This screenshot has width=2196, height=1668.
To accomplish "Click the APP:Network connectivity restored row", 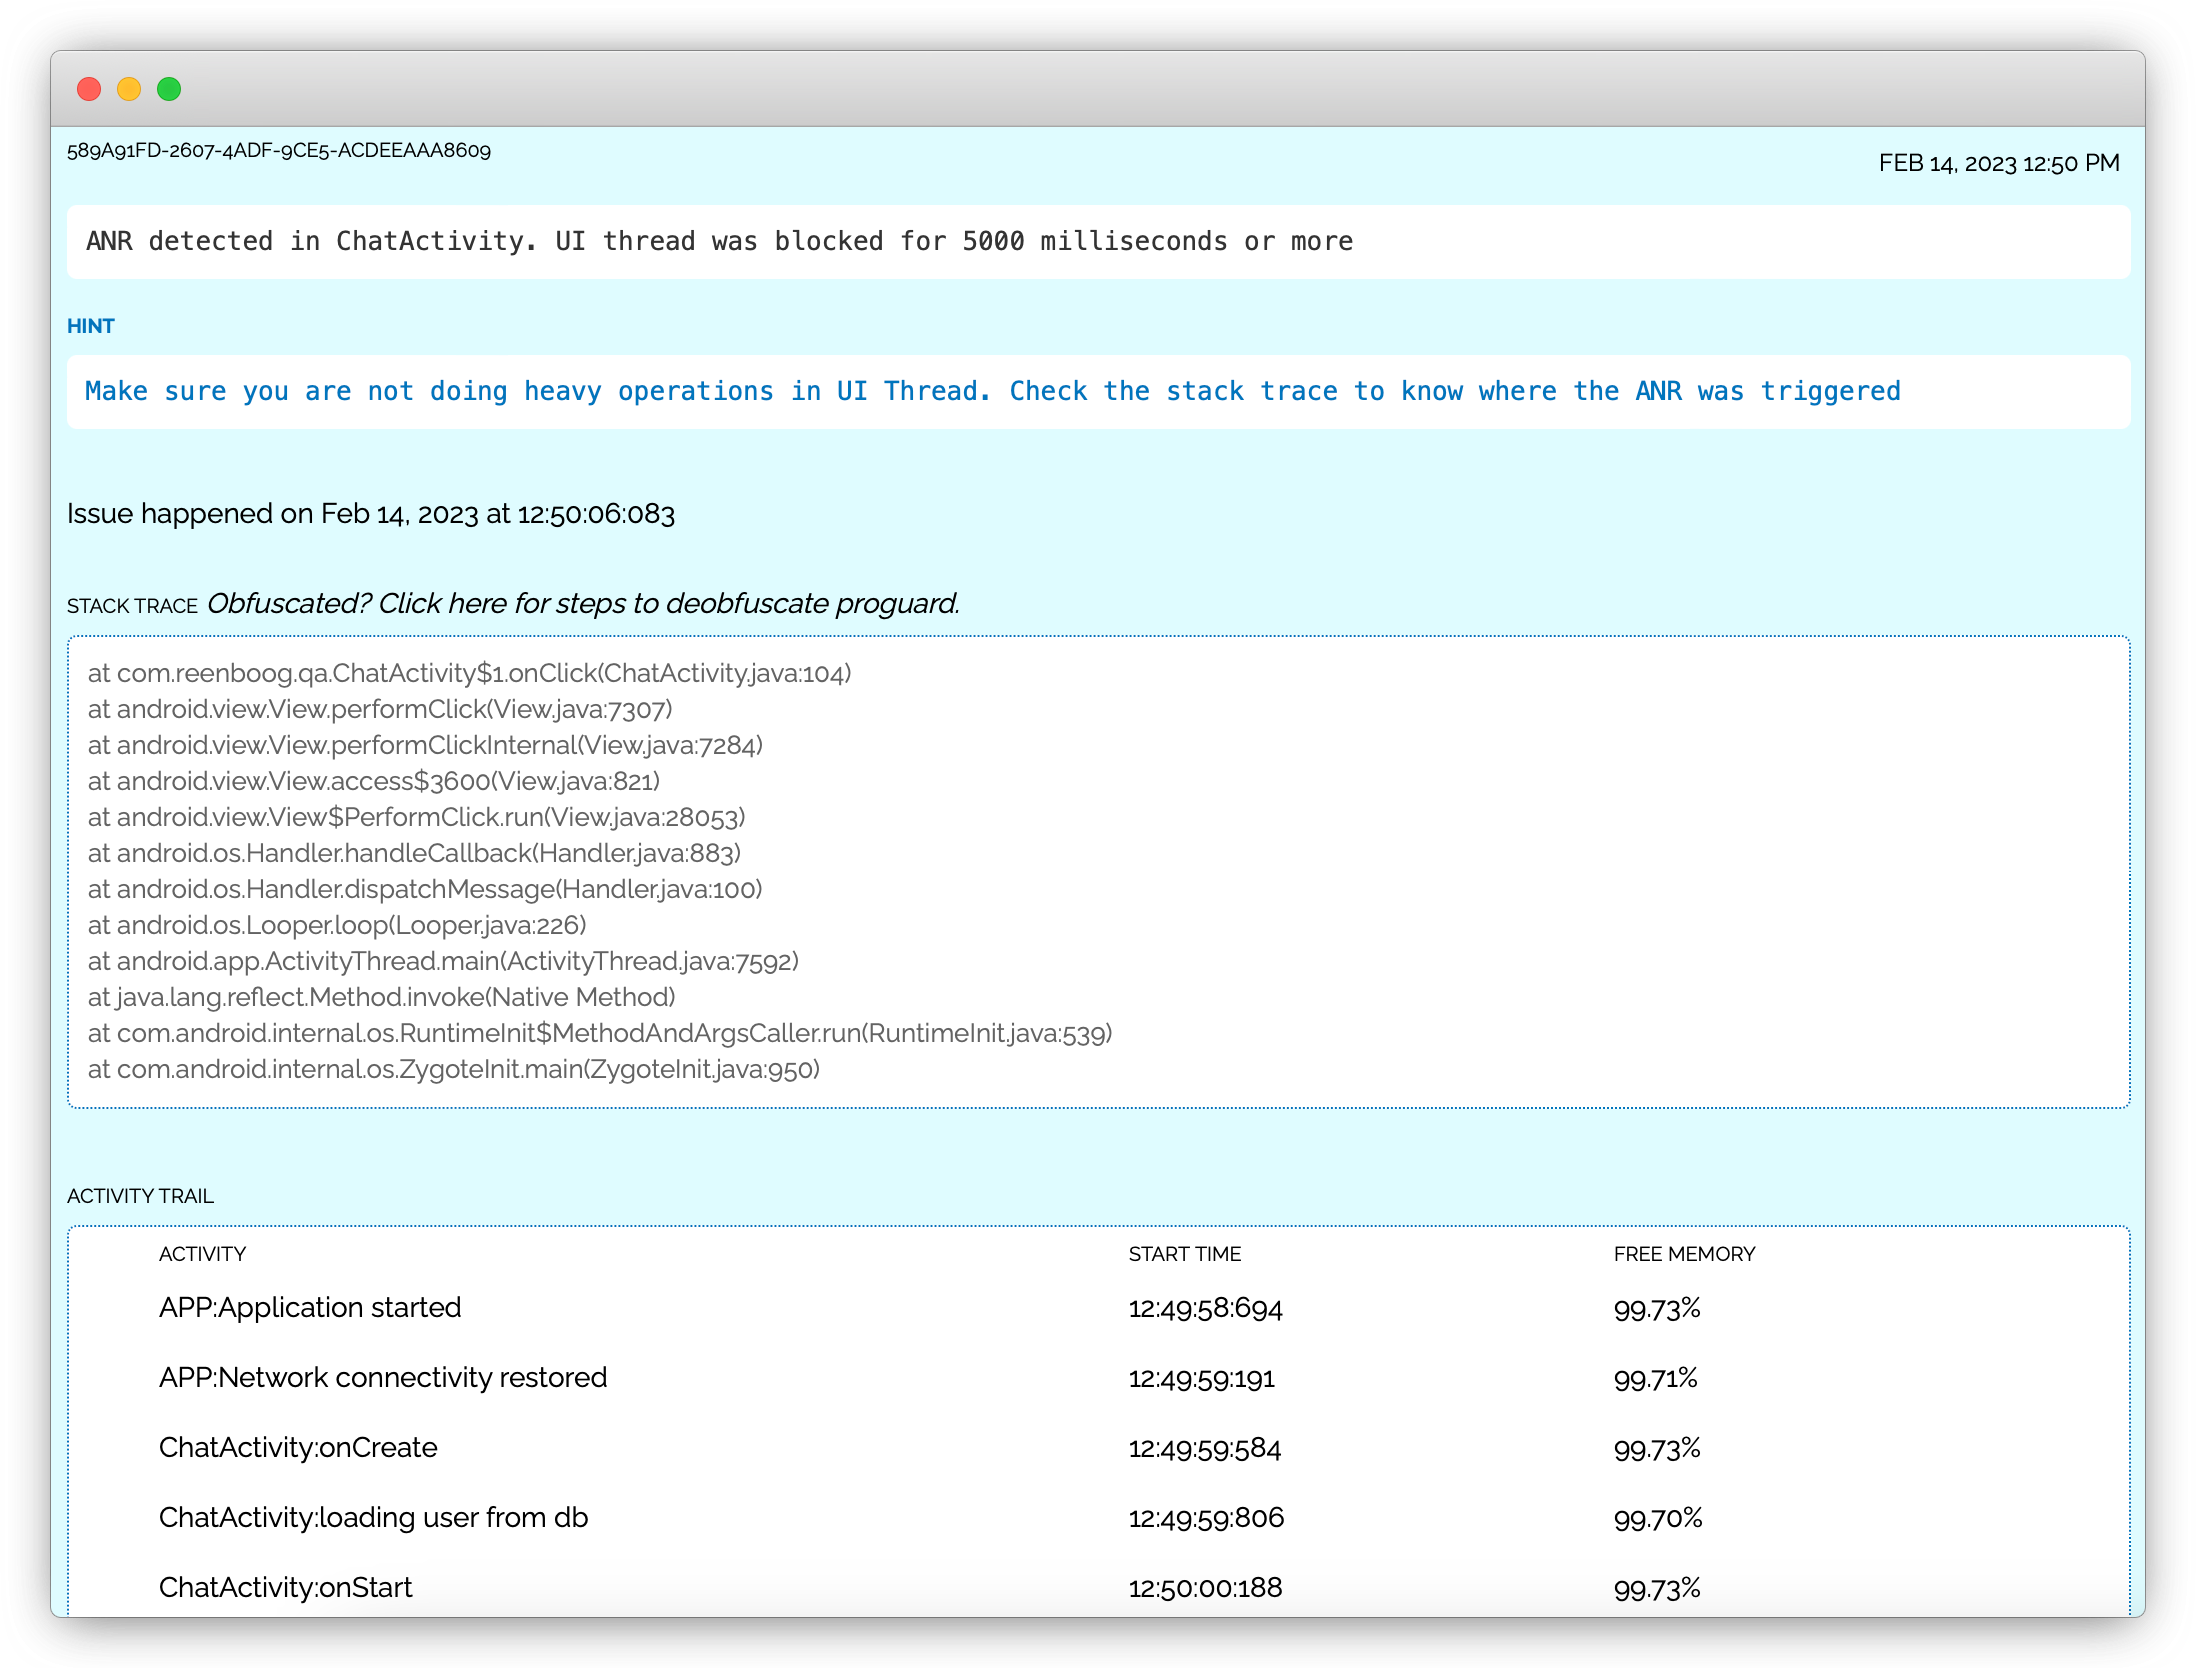I will 383,1378.
